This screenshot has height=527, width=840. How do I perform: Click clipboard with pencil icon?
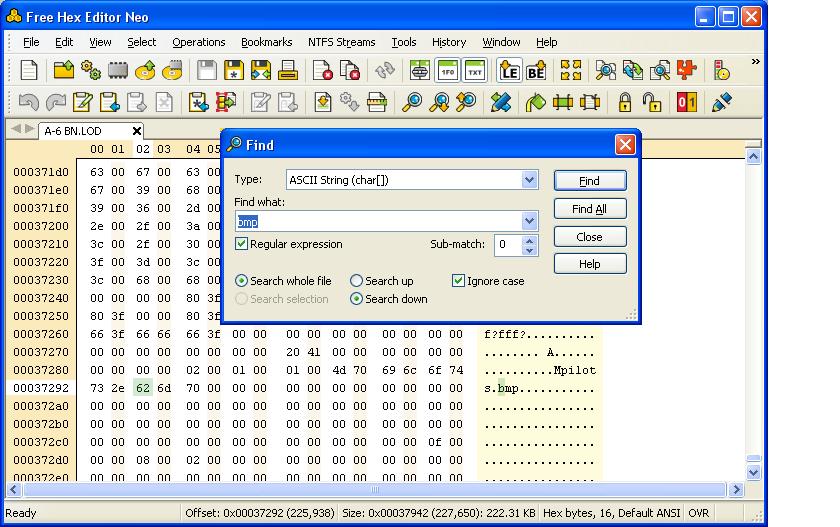coord(82,102)
